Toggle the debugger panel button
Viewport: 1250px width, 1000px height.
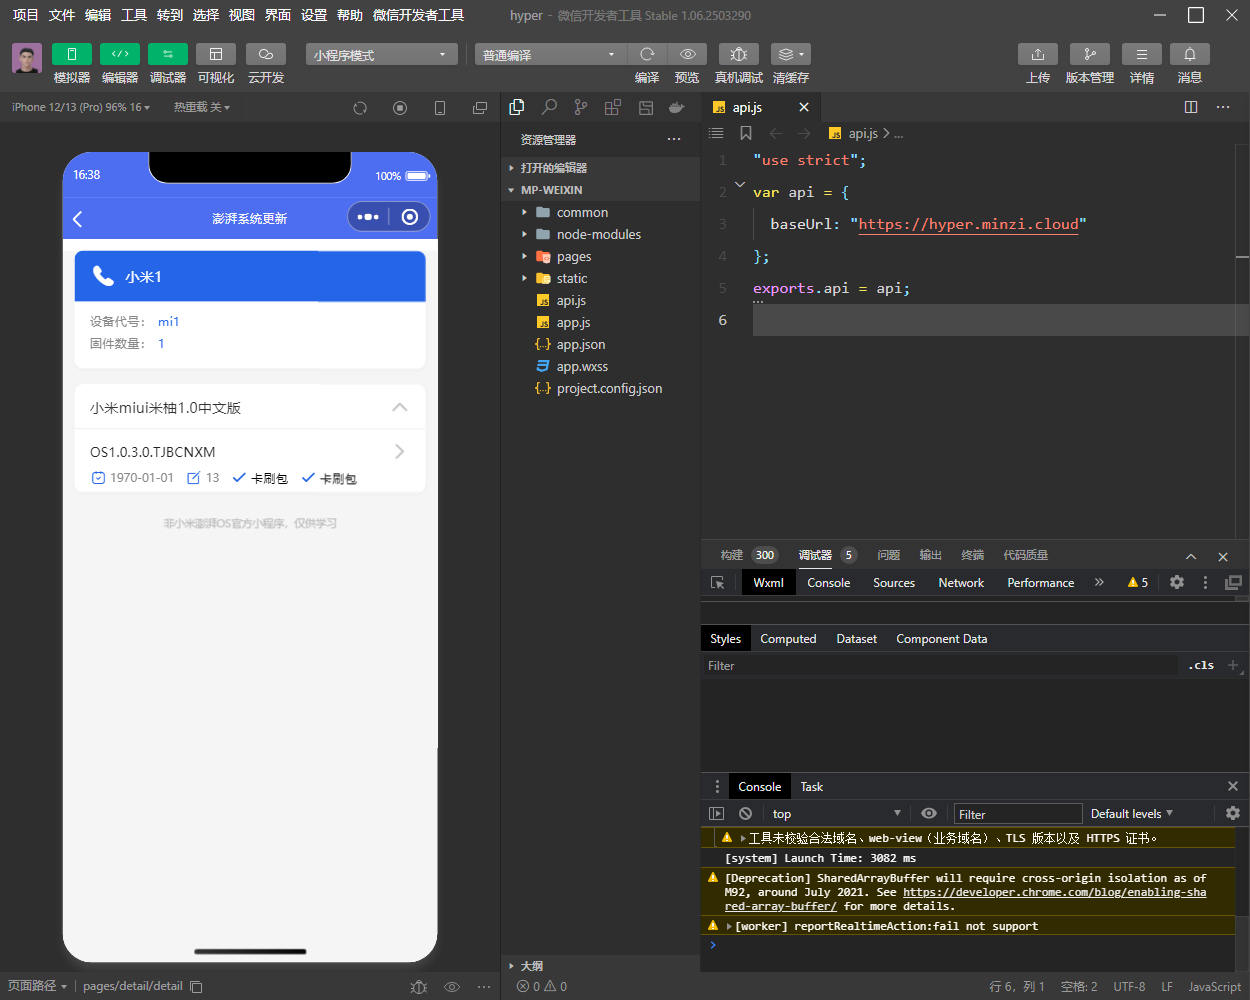coord(168,54)
